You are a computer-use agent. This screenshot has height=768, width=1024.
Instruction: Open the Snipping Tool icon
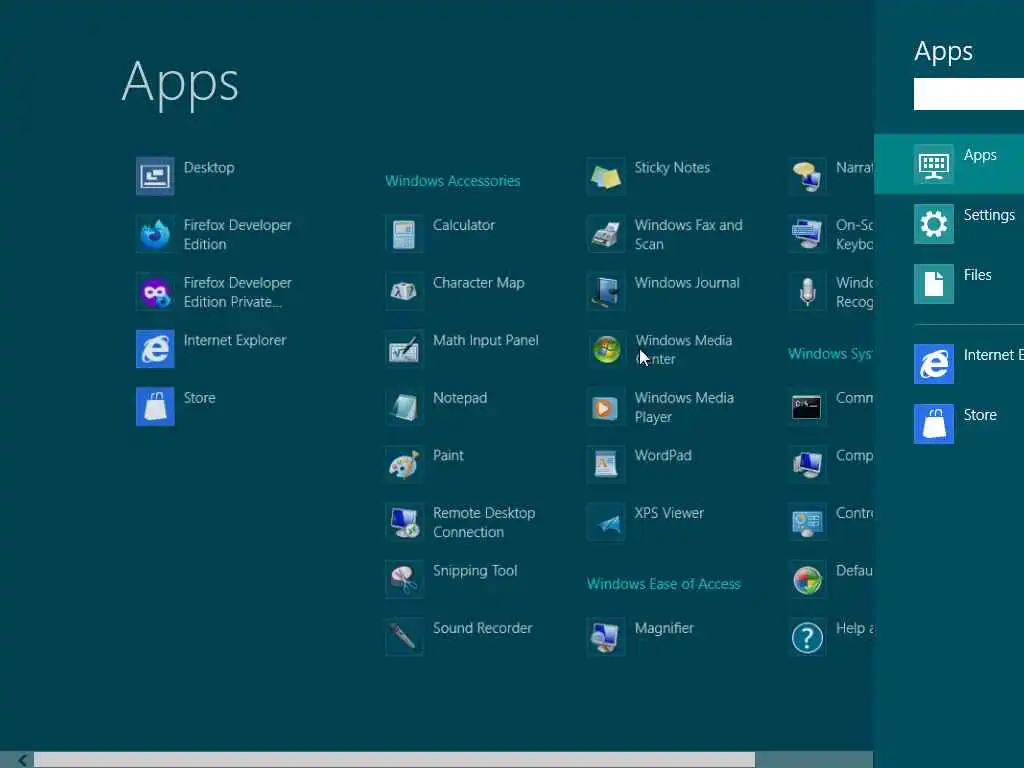pos(404,579)
